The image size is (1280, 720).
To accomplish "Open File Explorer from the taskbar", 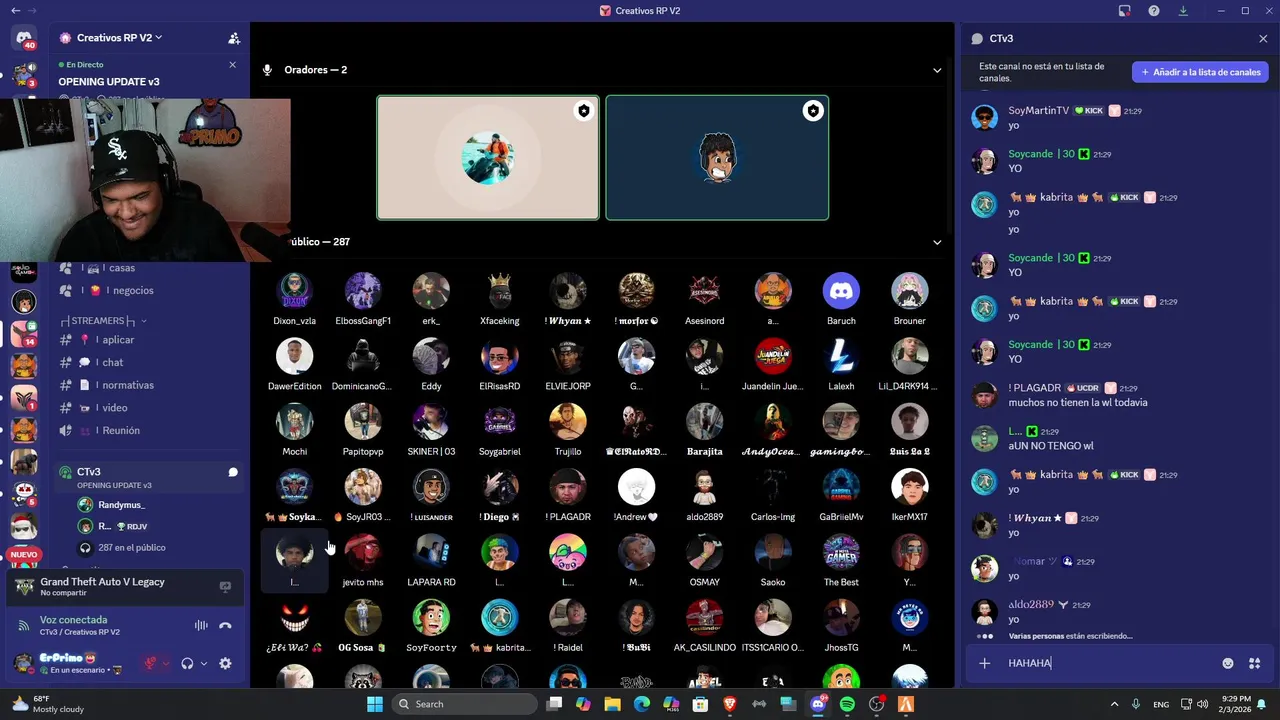I will (x=612, y=704).
